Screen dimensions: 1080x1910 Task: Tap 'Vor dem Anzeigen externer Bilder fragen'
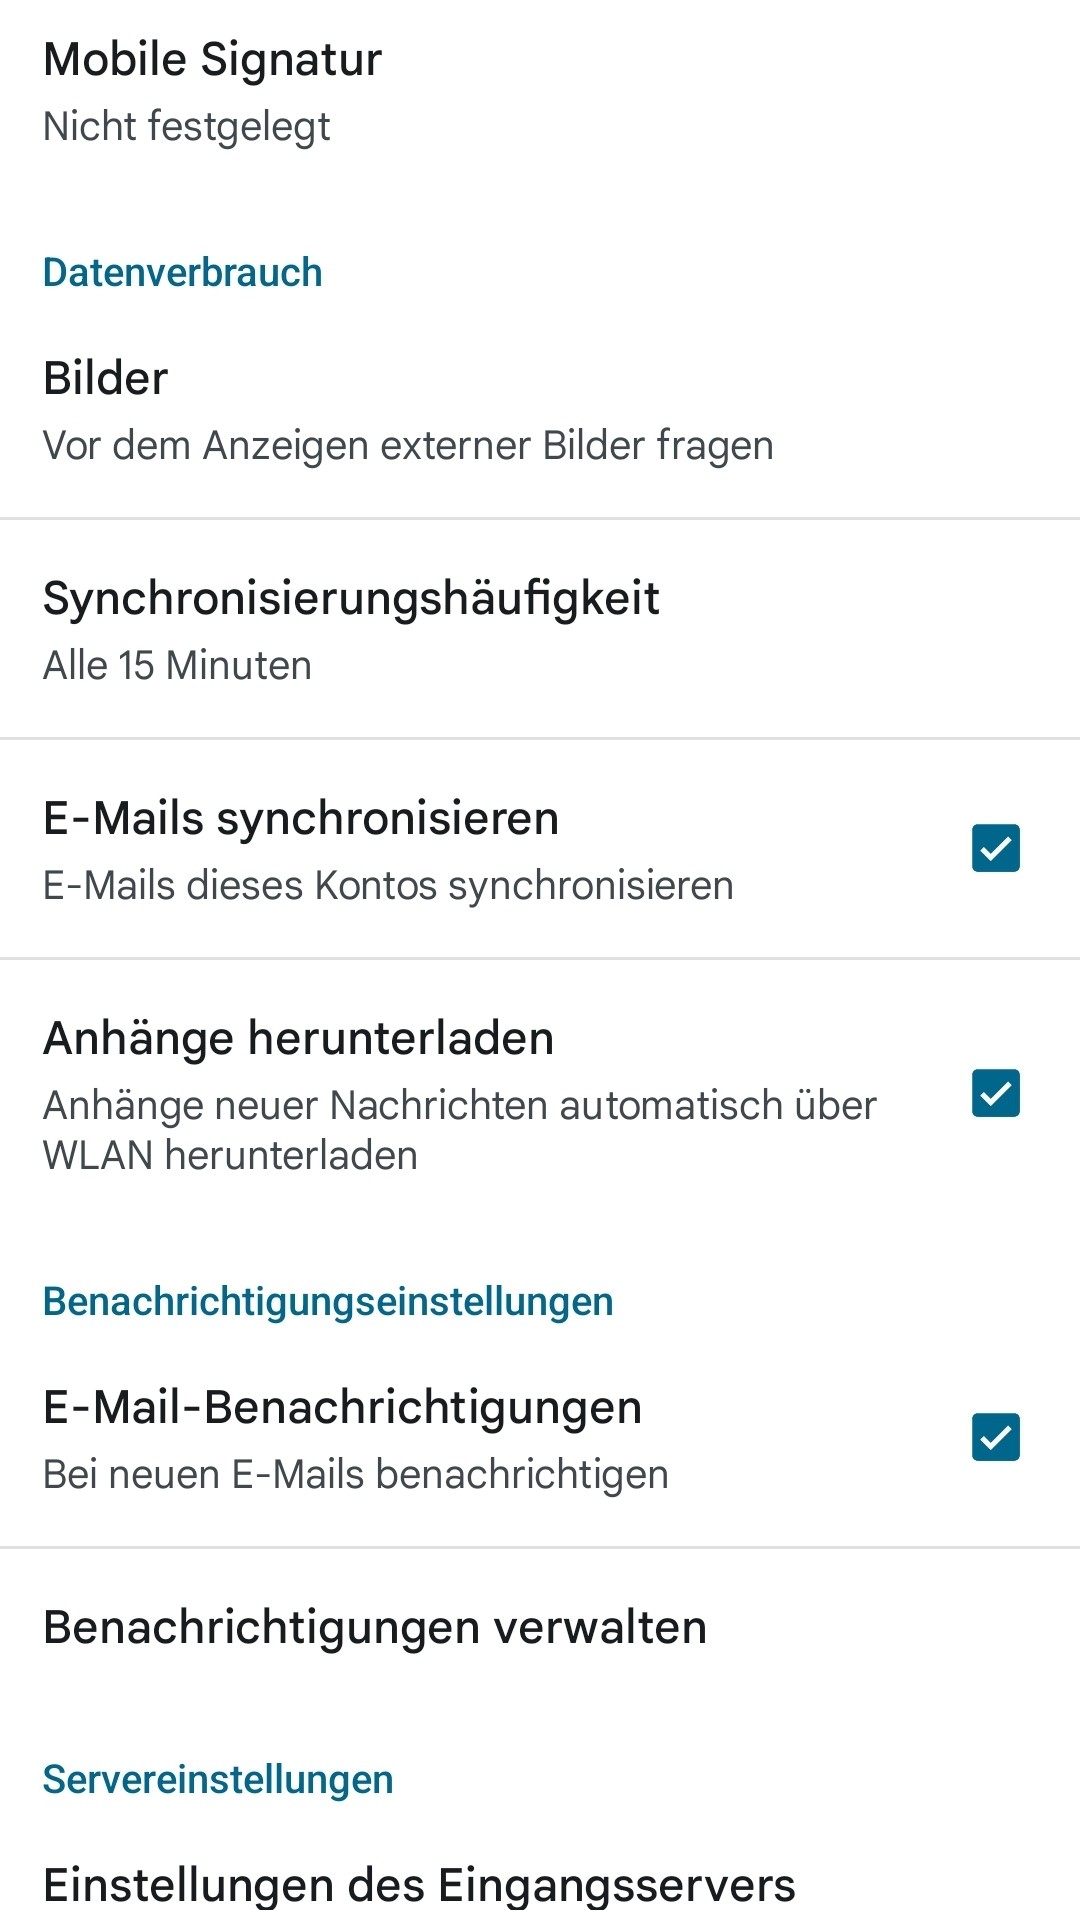tap(408, 445)
